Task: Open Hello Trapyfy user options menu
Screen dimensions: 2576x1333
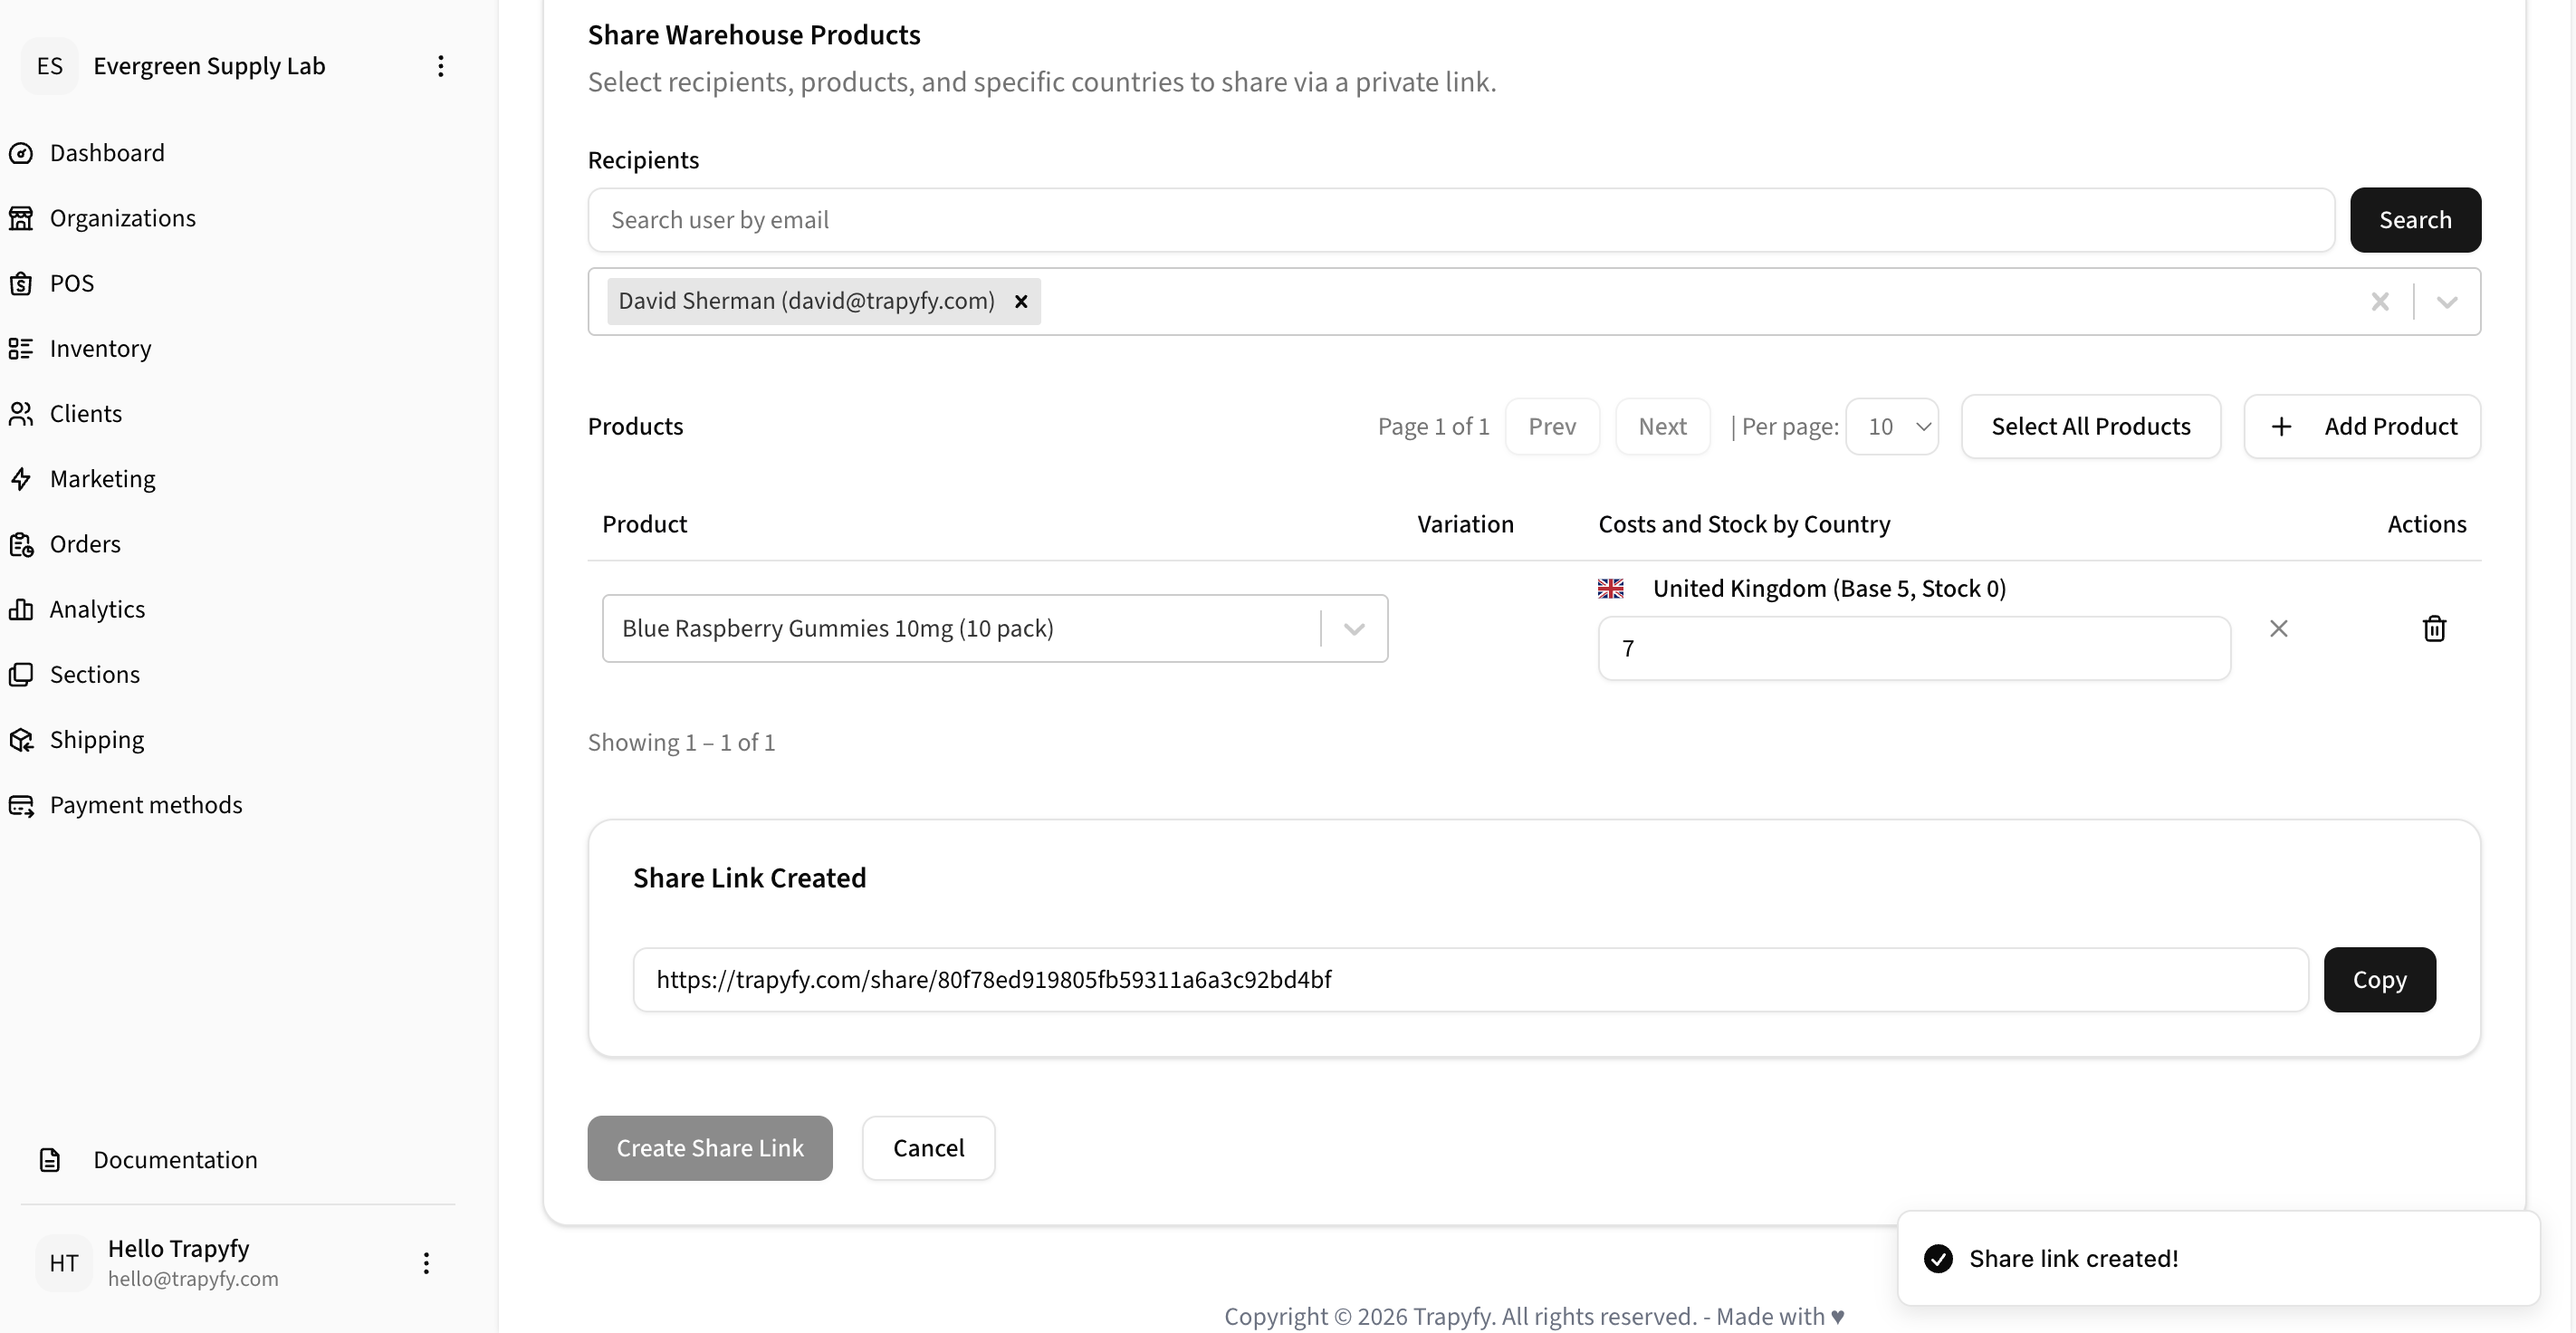Action: click(x=426, y=1263)
